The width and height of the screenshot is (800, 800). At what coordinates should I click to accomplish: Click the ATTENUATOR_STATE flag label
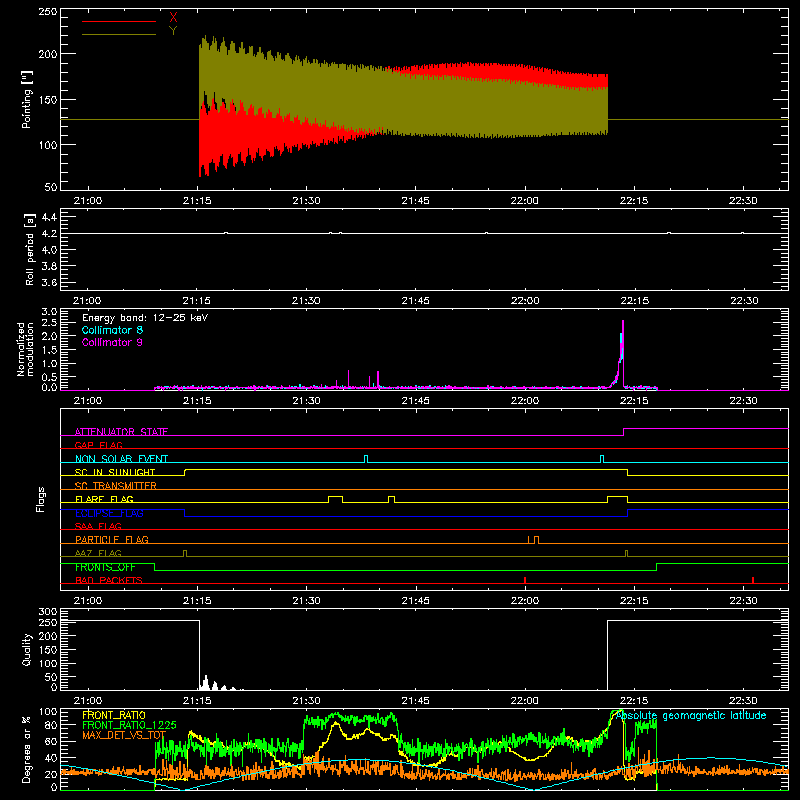(x=121, y=432)
